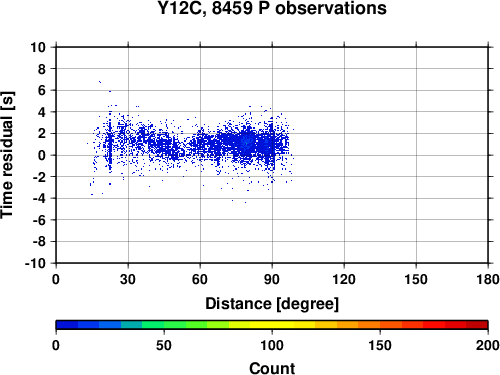
Task: Click the y-axis tick label -10
Action: pyautogui.click(x=35, y=263)
